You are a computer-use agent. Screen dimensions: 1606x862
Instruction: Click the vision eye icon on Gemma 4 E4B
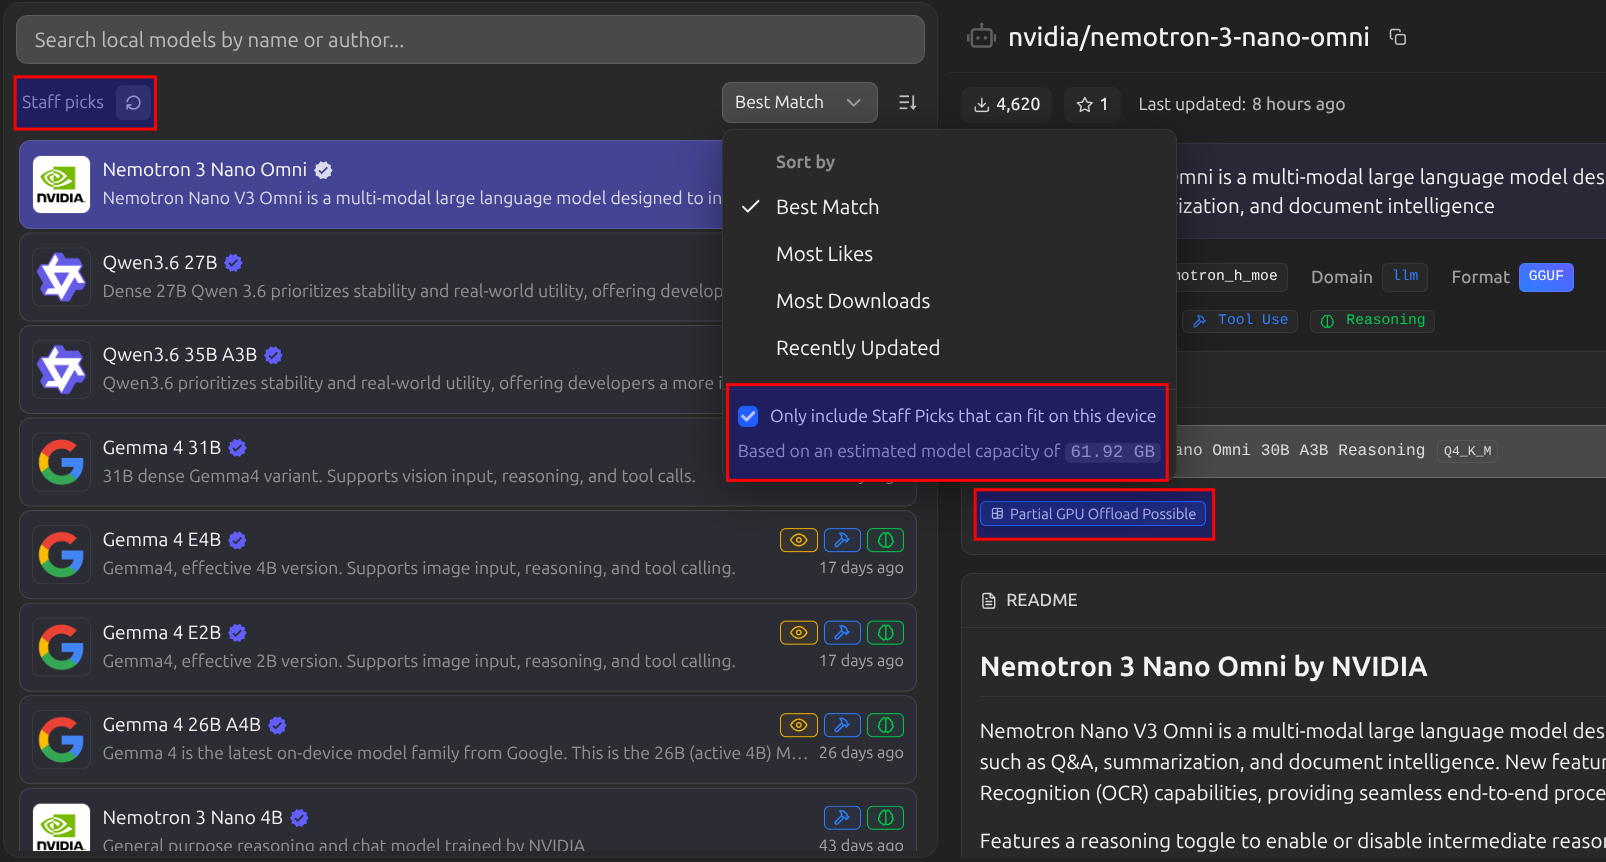tap(799, 540)
